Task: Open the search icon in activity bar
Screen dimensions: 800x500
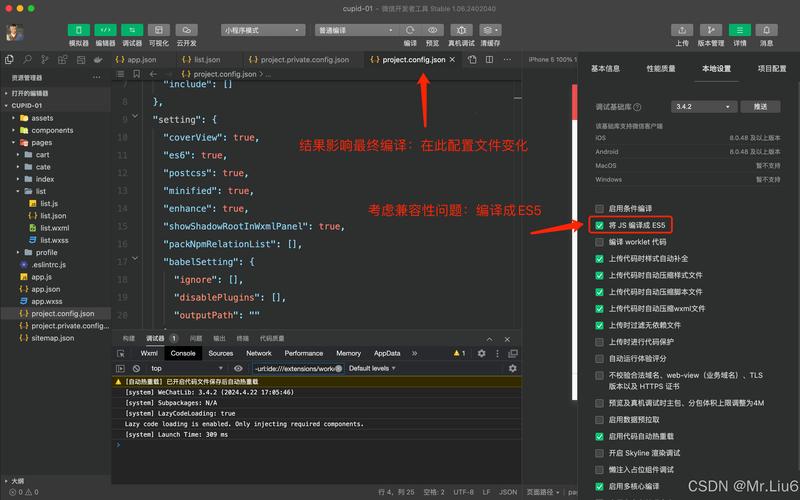Action: pyautogui.click(x=27, y=60)
